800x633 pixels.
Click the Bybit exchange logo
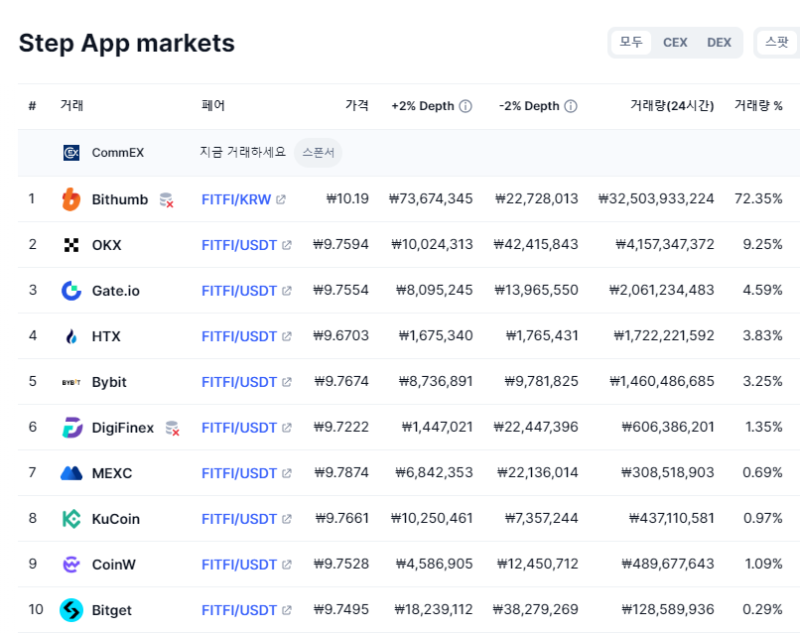71,382
